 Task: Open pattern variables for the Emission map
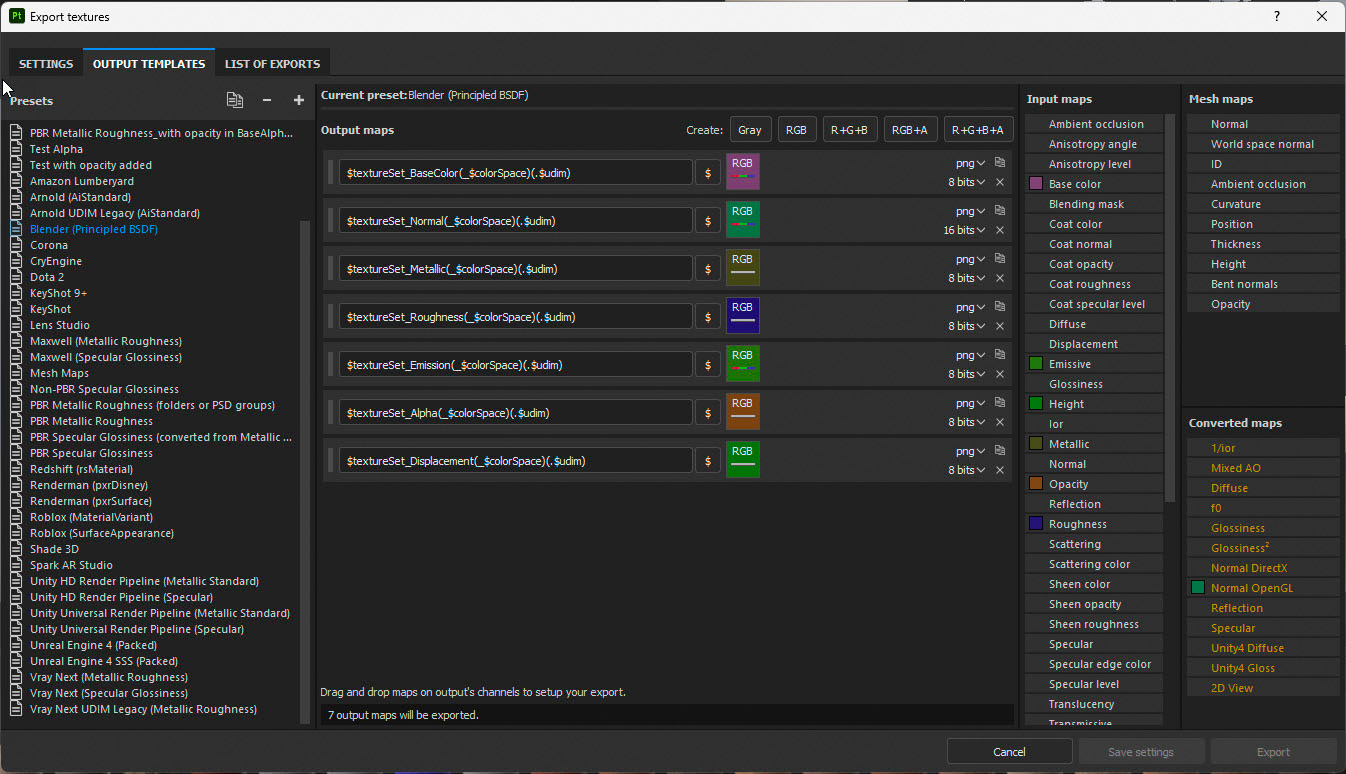707,364
